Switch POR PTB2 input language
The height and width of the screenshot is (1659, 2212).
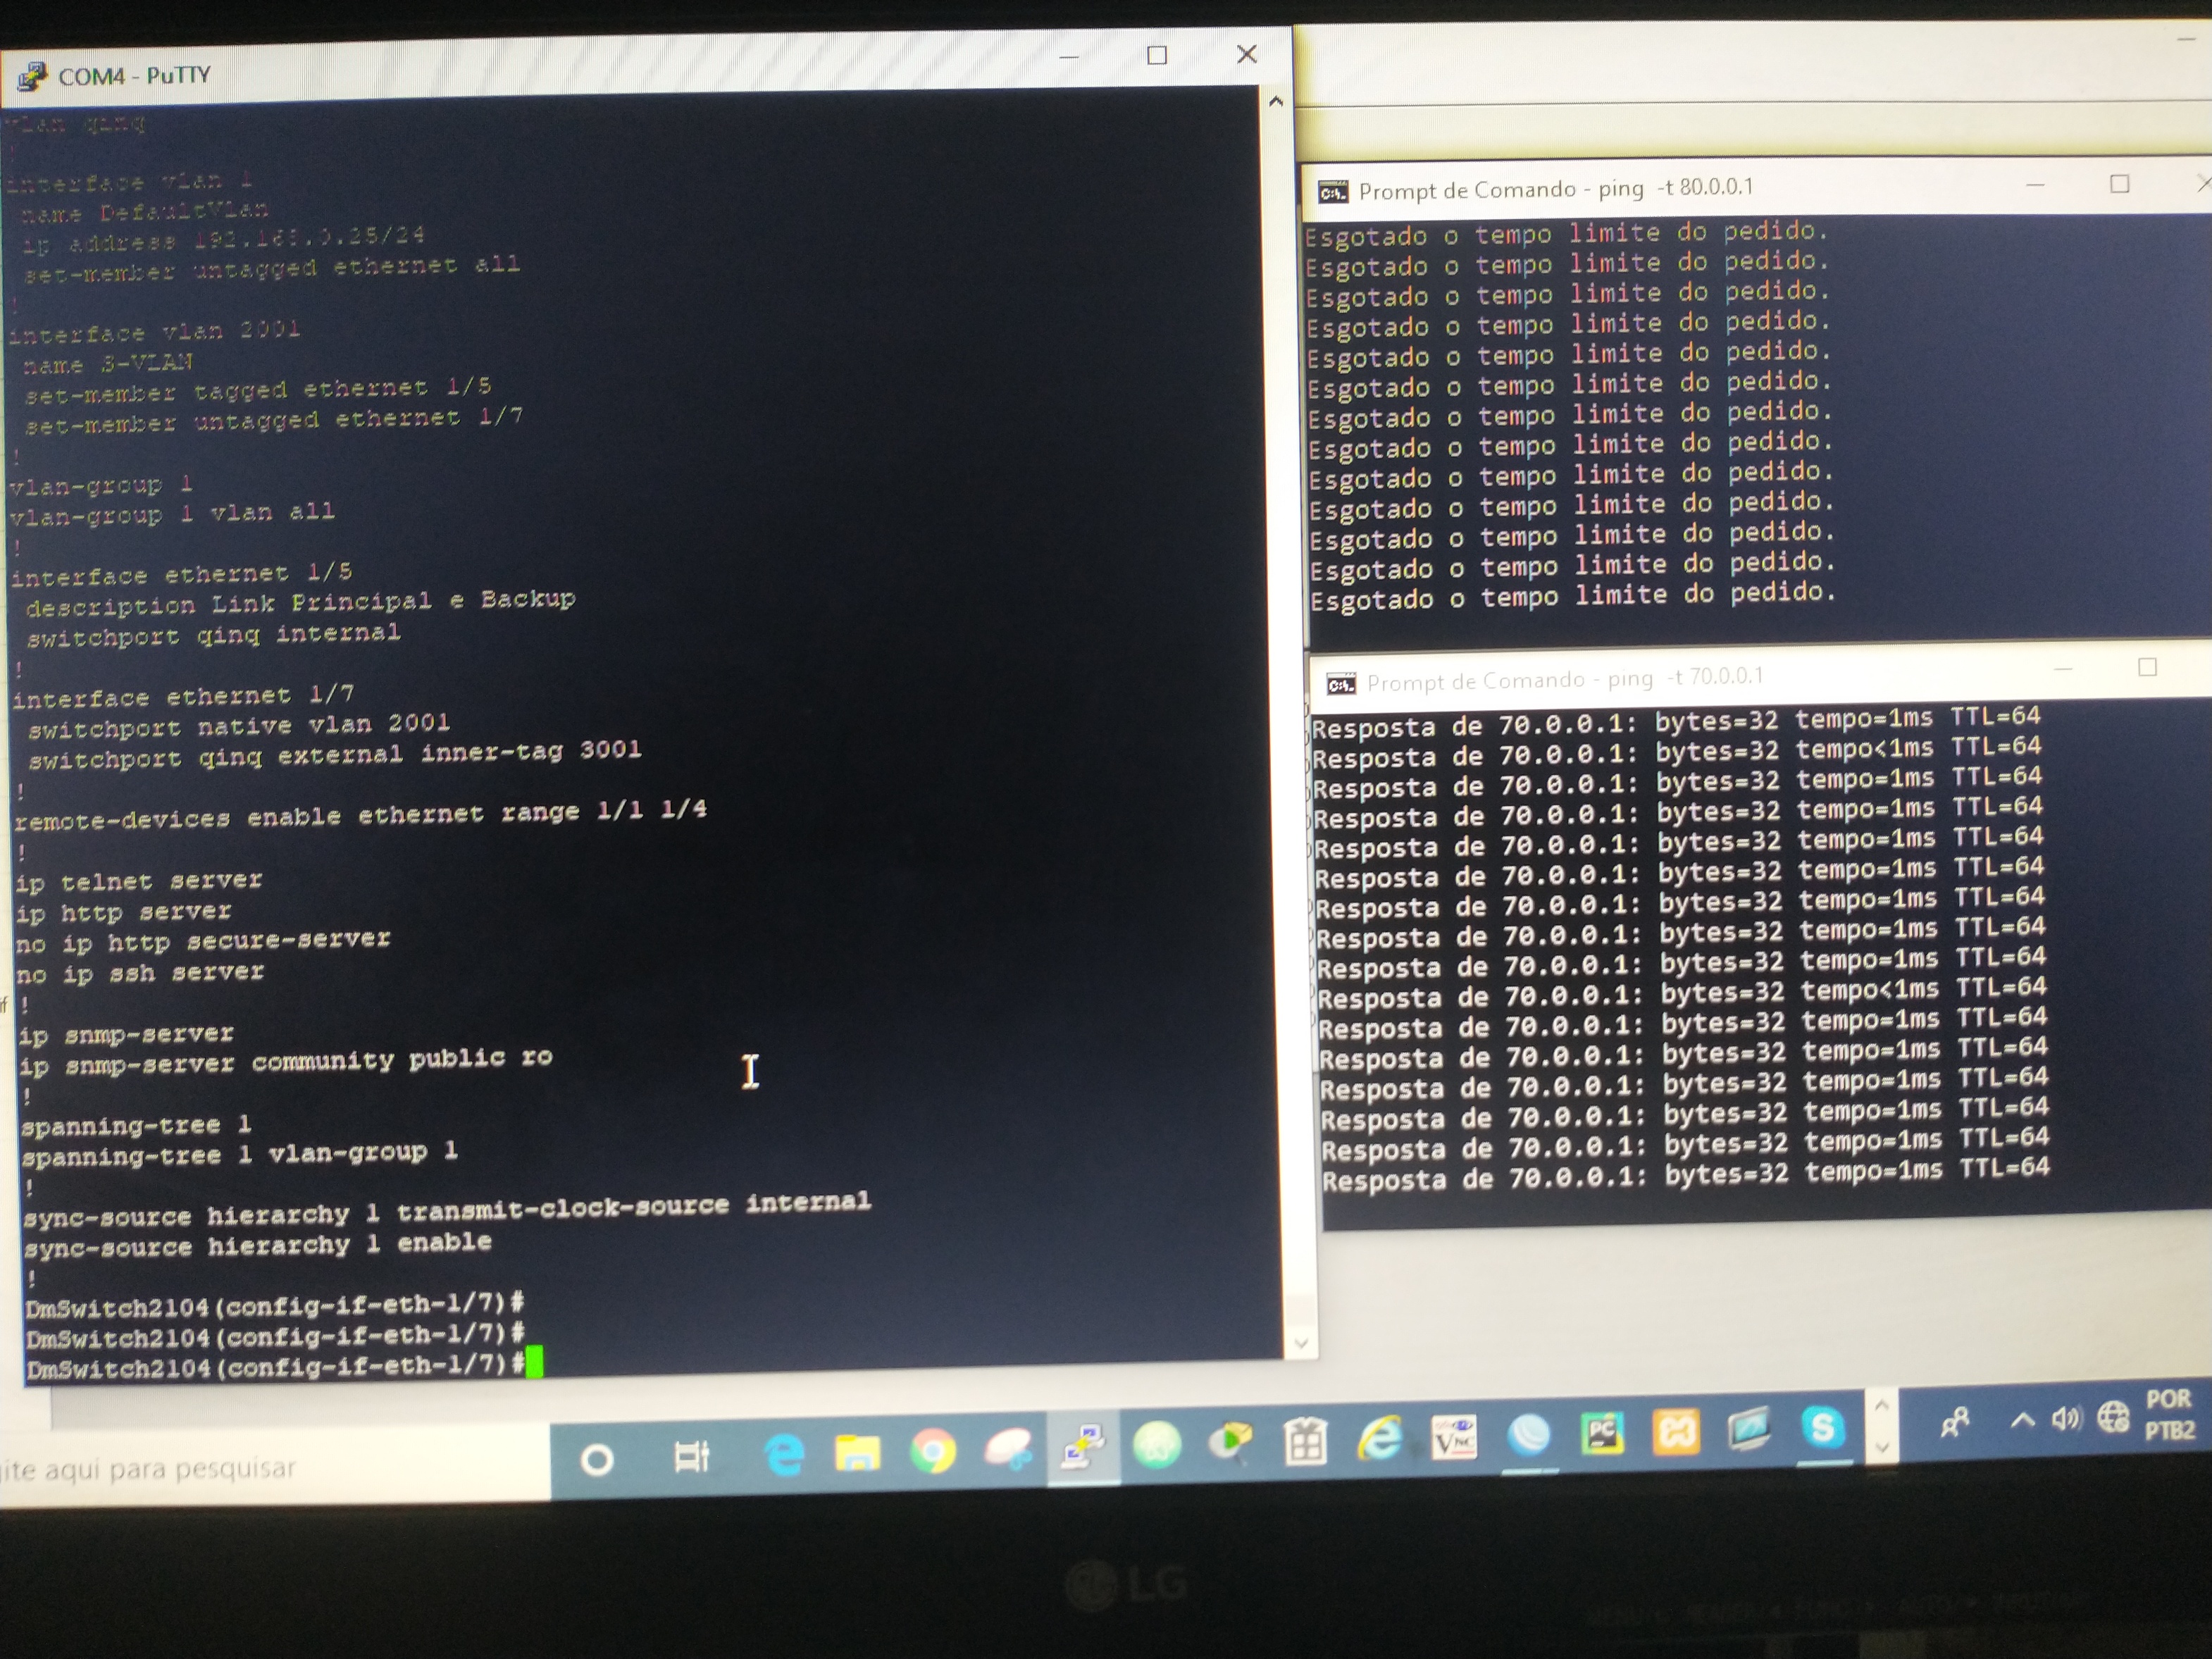point(2168,1414)
